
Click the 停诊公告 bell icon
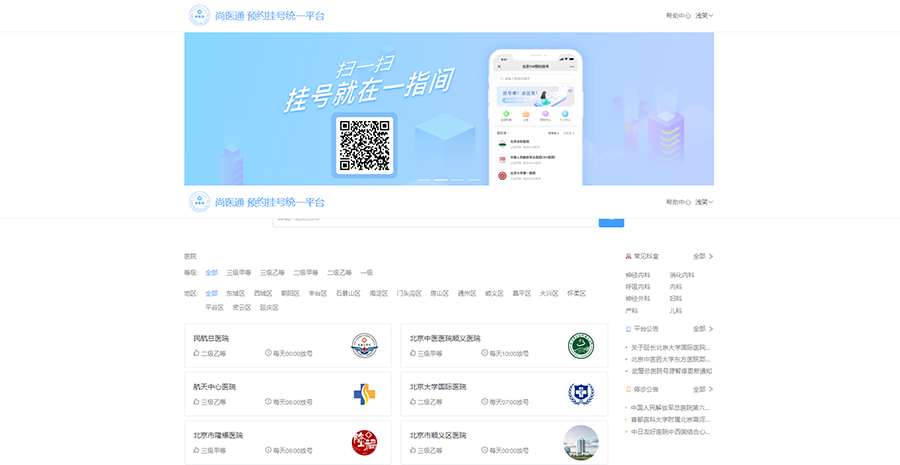click(x=629, y=389)
